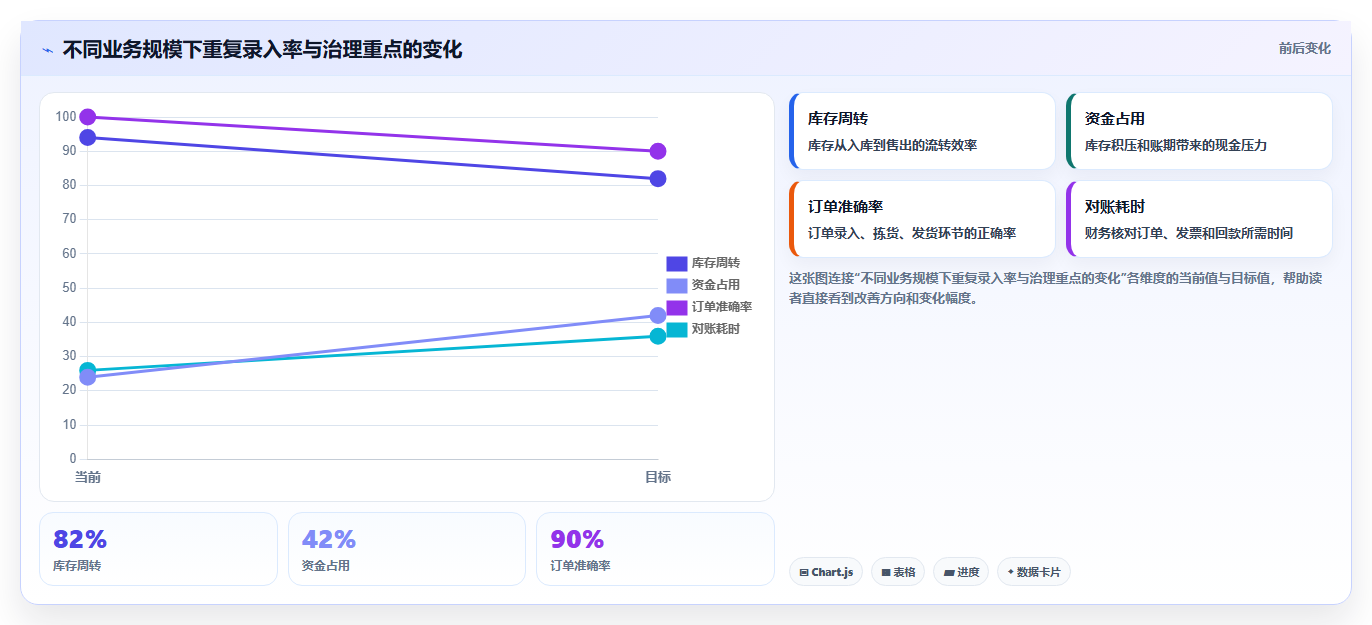1372x625 pixels.
Task: Toggle the 库存周转 legend color box
Action: pyautogui.click(x=677, y=263)
